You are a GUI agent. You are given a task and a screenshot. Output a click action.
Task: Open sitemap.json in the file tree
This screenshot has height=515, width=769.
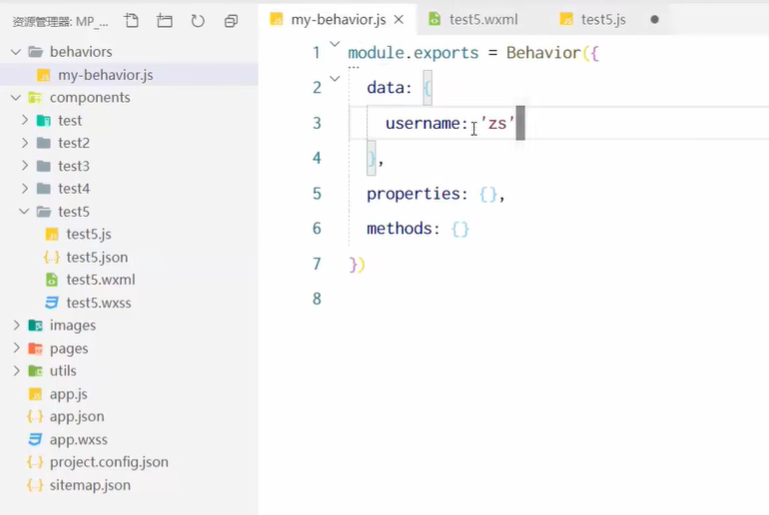pyautogui.click(x=90, y=485)
